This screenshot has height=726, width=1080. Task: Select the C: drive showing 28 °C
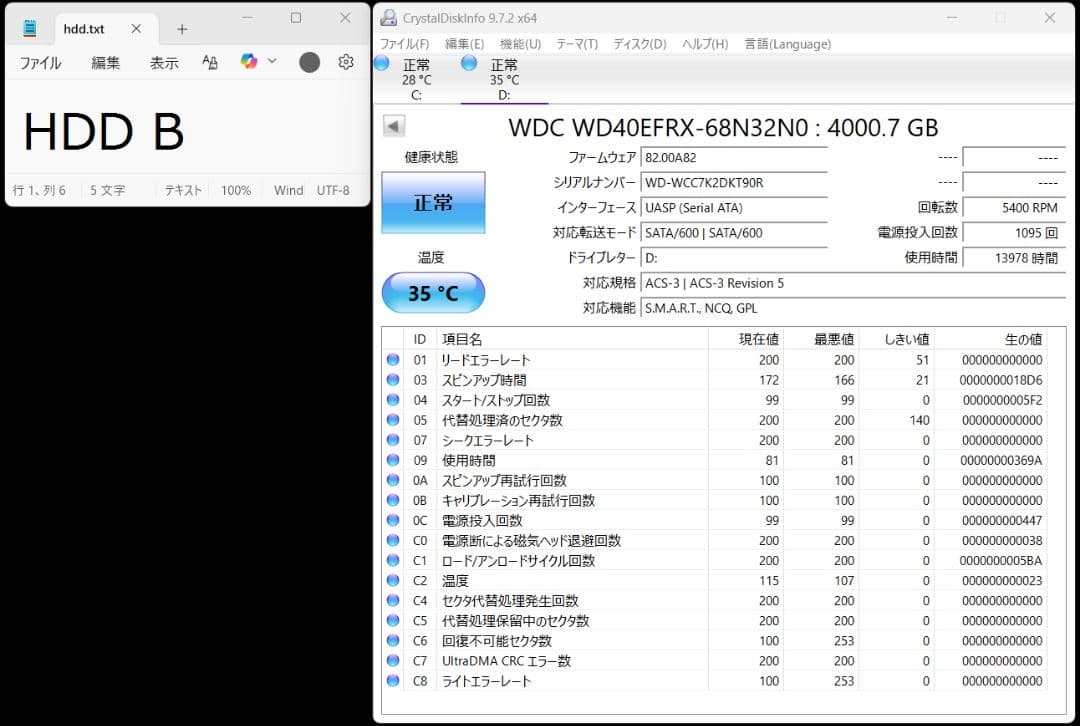[409, 78]
